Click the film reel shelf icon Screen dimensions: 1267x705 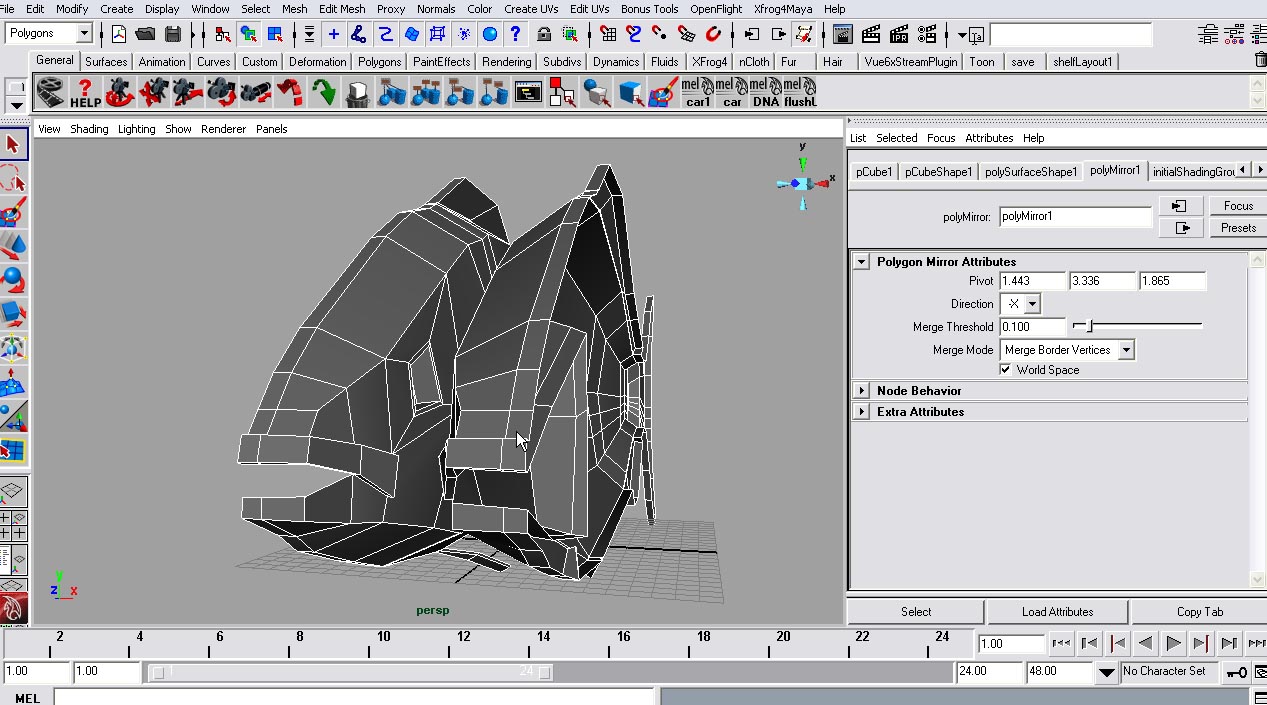coord(51,93)
